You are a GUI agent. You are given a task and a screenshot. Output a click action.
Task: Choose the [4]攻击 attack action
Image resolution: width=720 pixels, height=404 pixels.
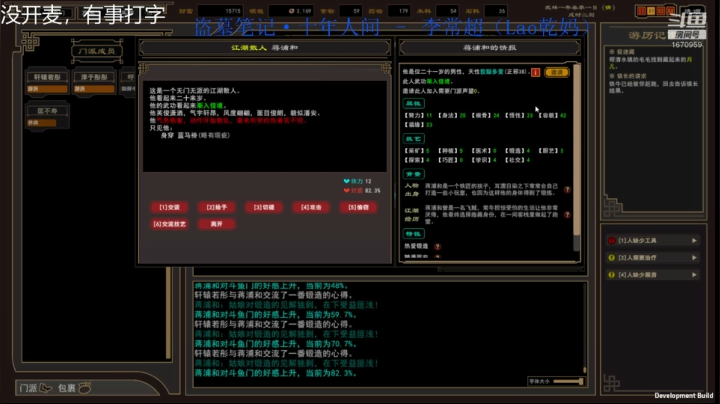tap(311, 208)
